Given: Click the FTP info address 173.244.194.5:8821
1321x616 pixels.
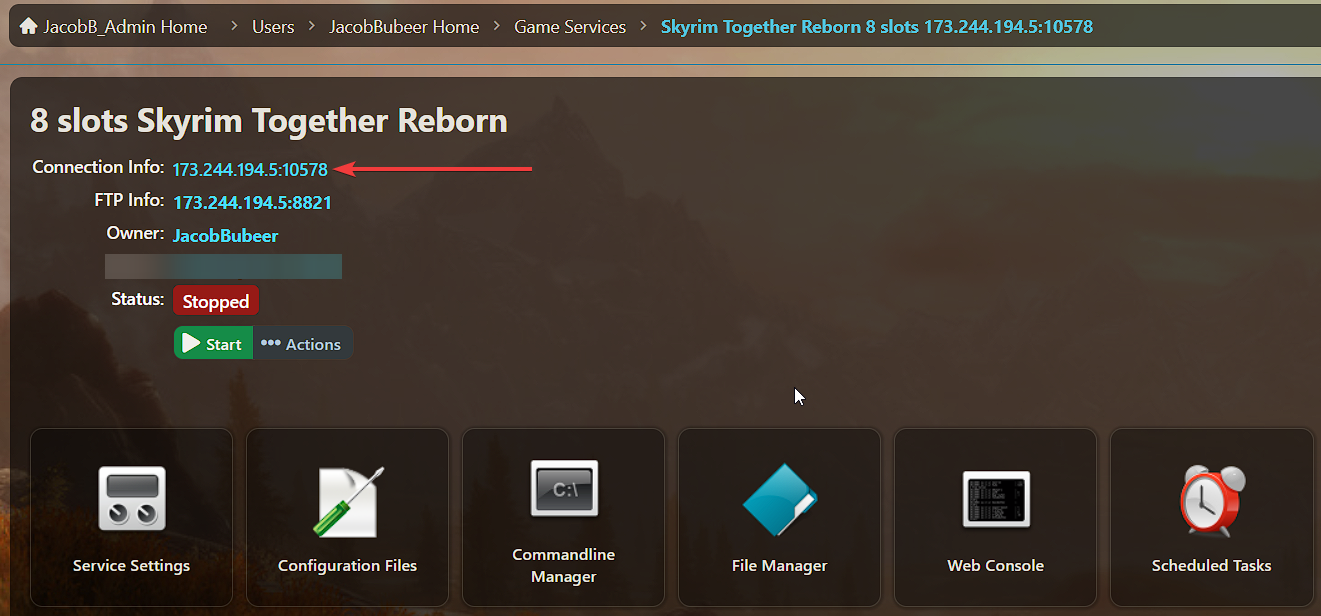Looking at the screenshot, I should (x=252, y=203).
